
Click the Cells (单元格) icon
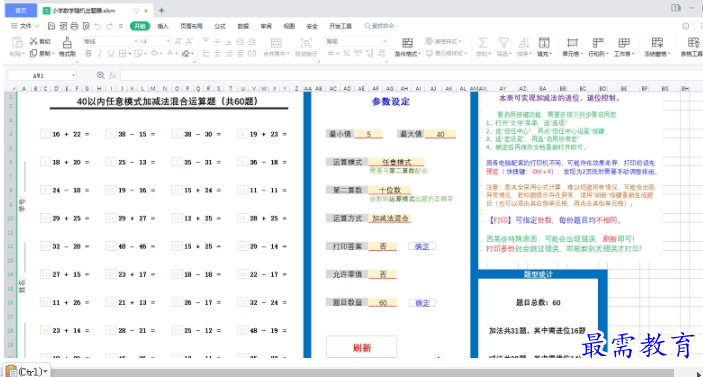tap(572, 43)
